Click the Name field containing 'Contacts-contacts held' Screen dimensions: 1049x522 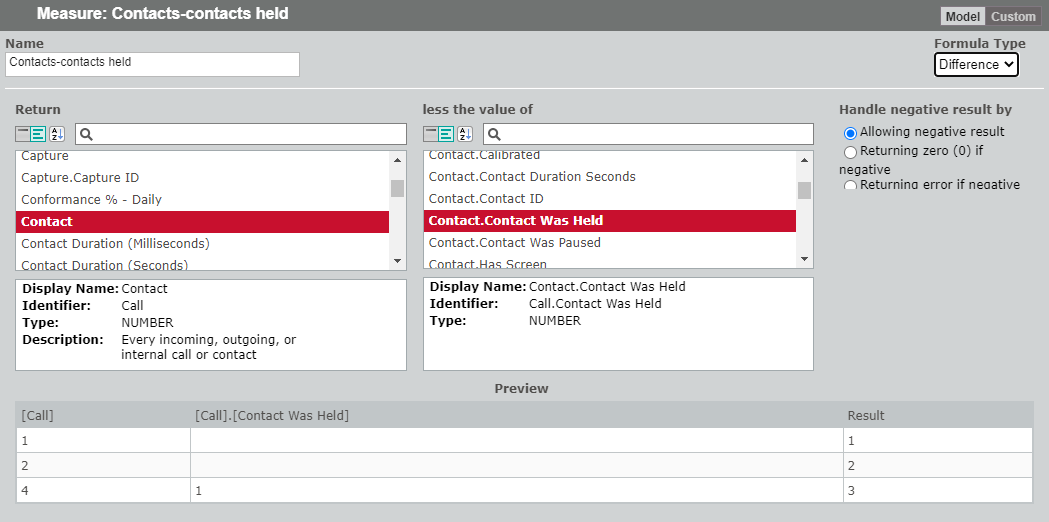pyautogui.click(x=152, y=63)
